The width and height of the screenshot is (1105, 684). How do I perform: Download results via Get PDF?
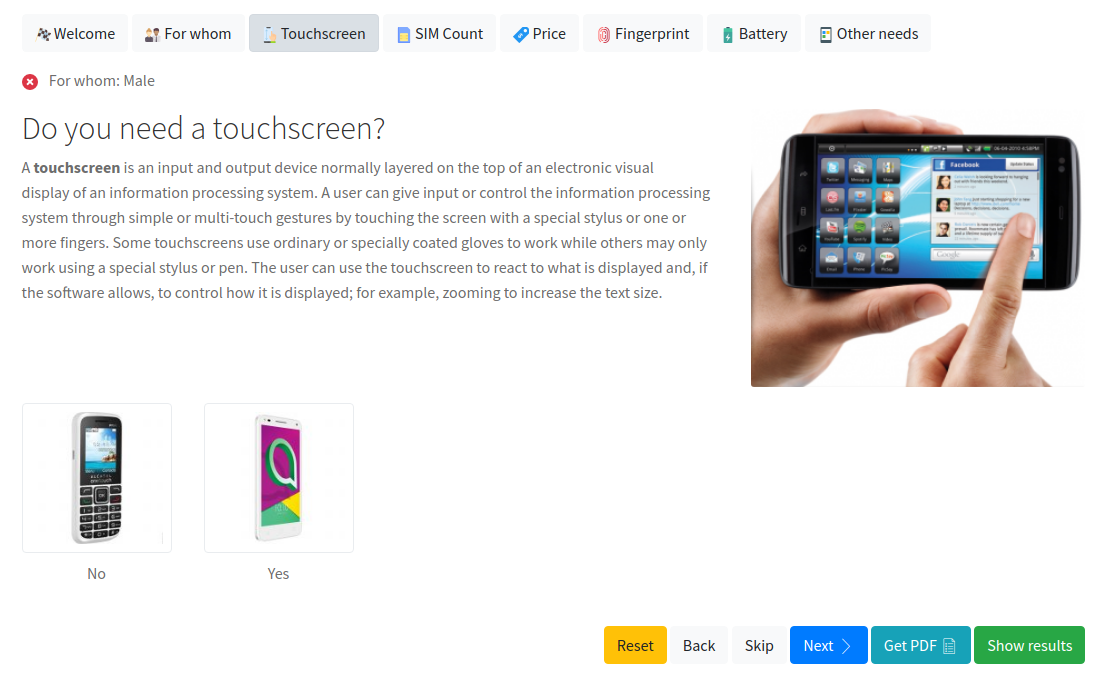[920, 645]
